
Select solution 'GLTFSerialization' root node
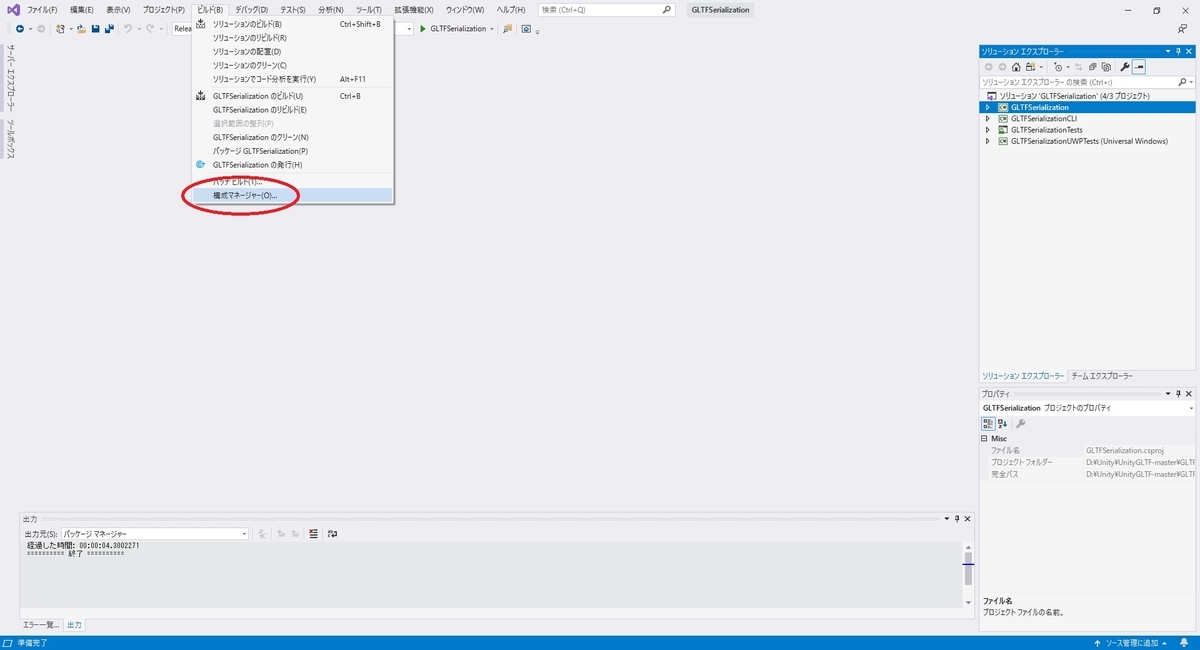point(1073,96)
